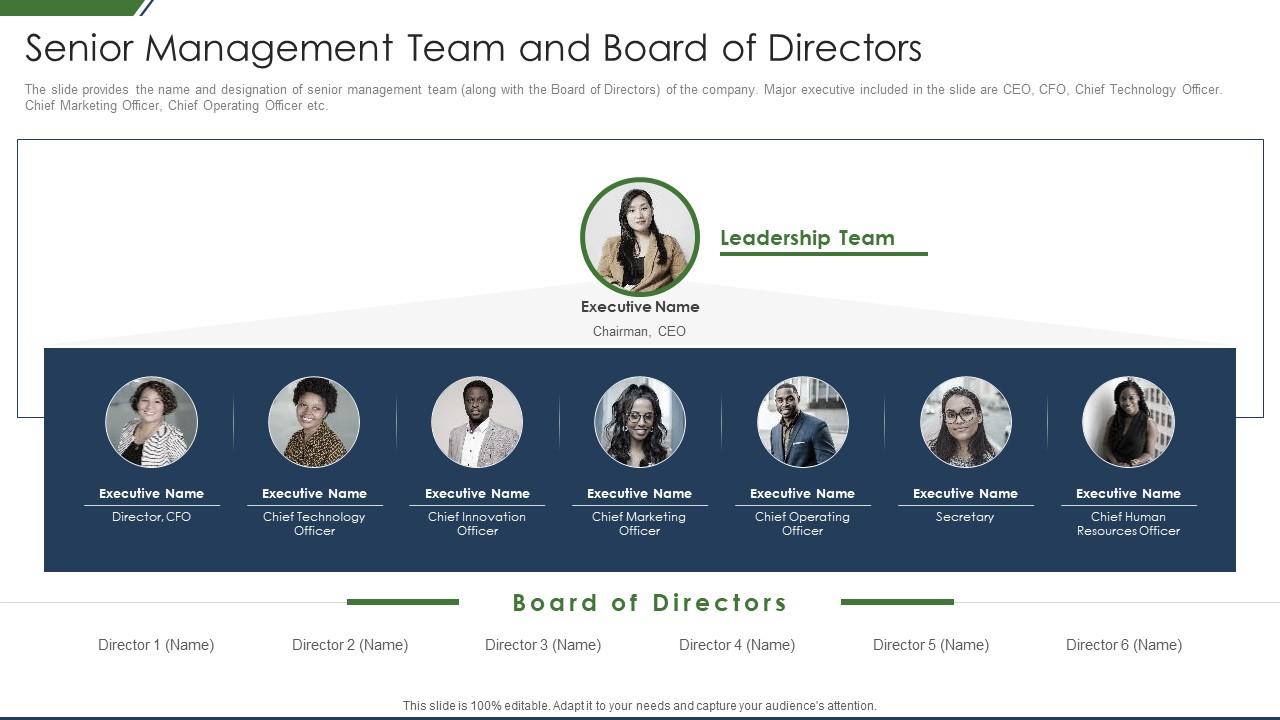Select the Chief Human Resources Officer photo
This screenshot has width=1280, height=720.
[1128, 422]
